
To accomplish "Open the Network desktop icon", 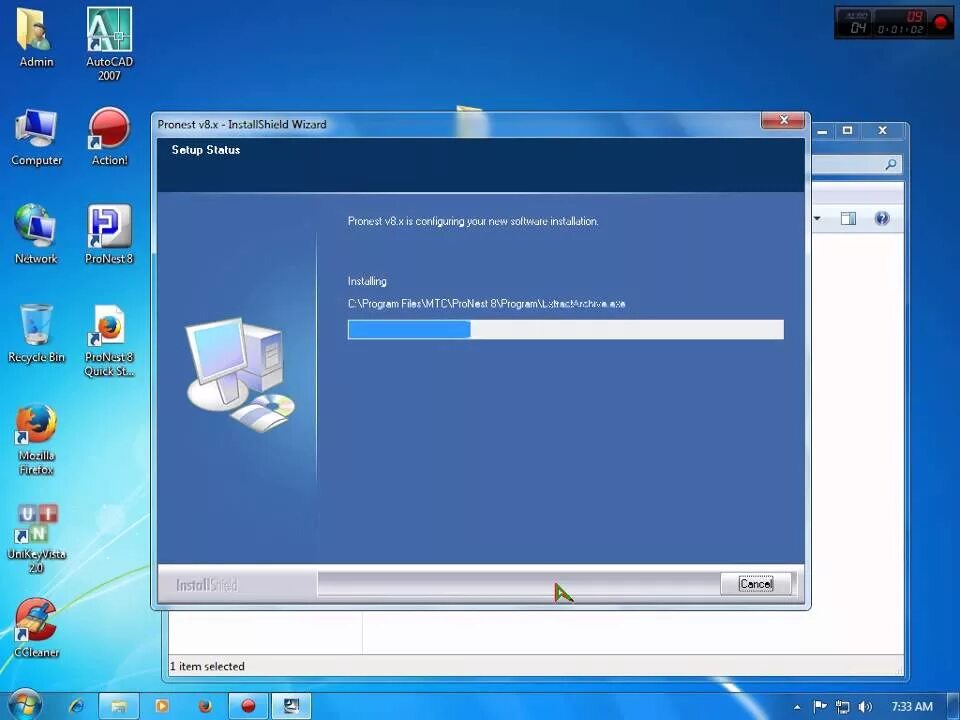I will pos(36,234).
